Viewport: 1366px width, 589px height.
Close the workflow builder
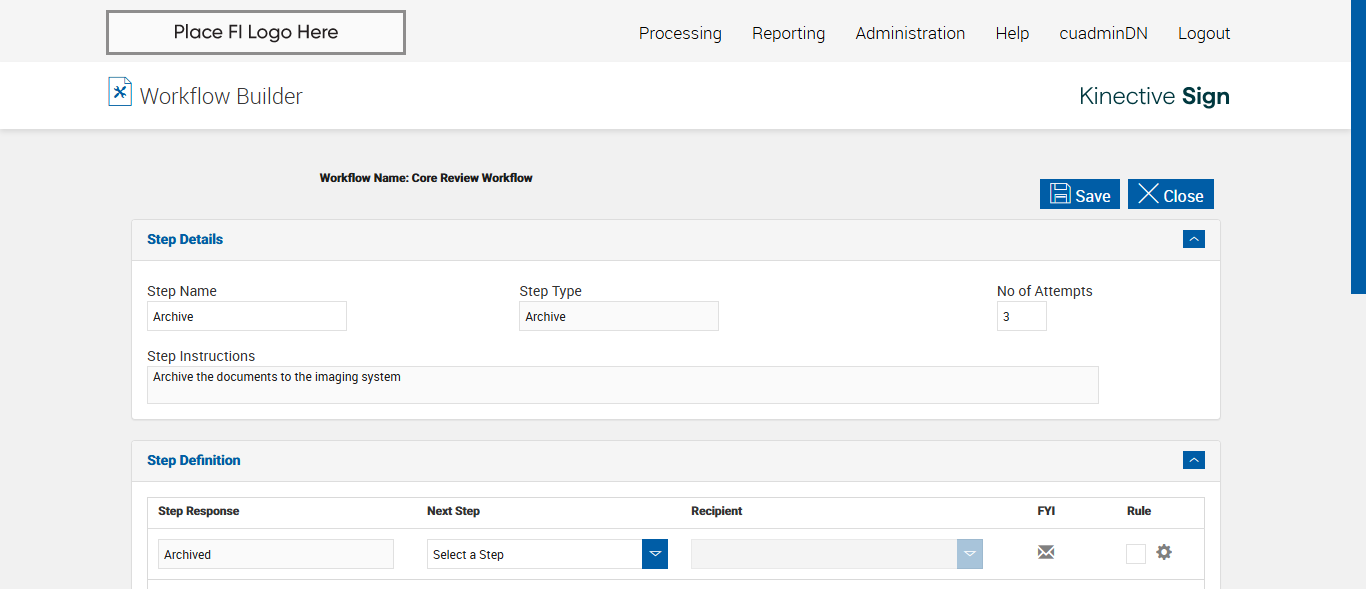pos(1170,195)
